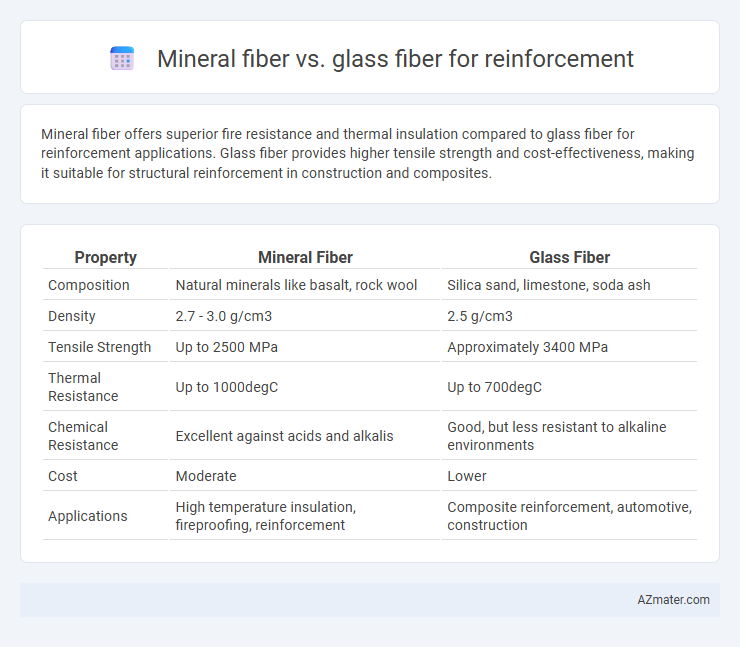Viewport: 740px width, 647px height.
Task: Click the 'Thermal Resistance' row label
Action: (83, 387)
